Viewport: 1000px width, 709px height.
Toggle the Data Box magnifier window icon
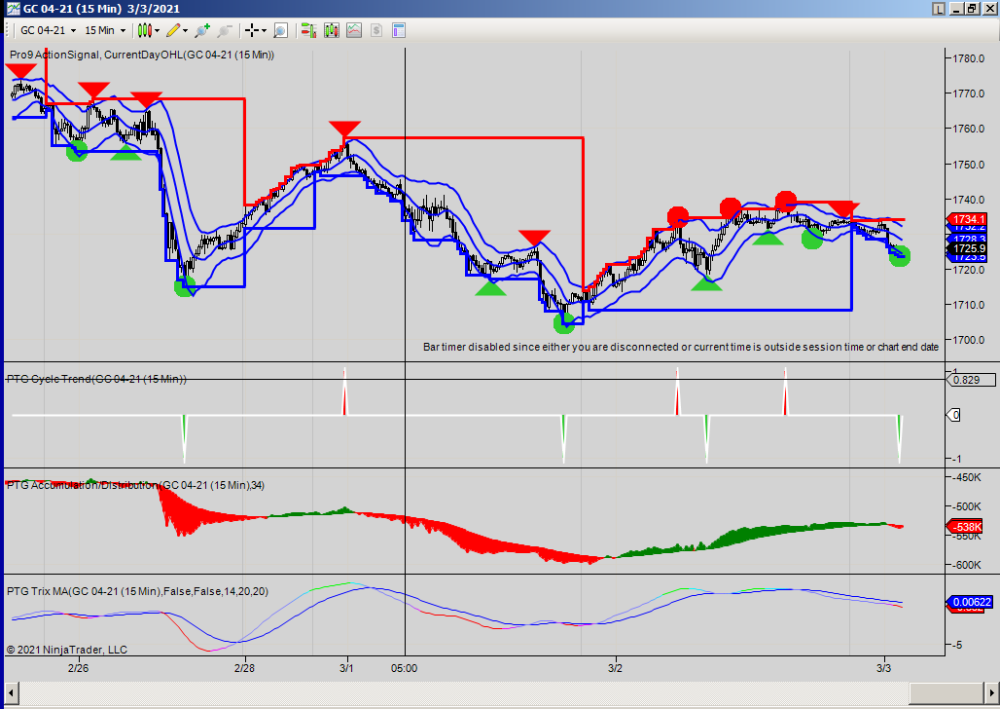281,30
